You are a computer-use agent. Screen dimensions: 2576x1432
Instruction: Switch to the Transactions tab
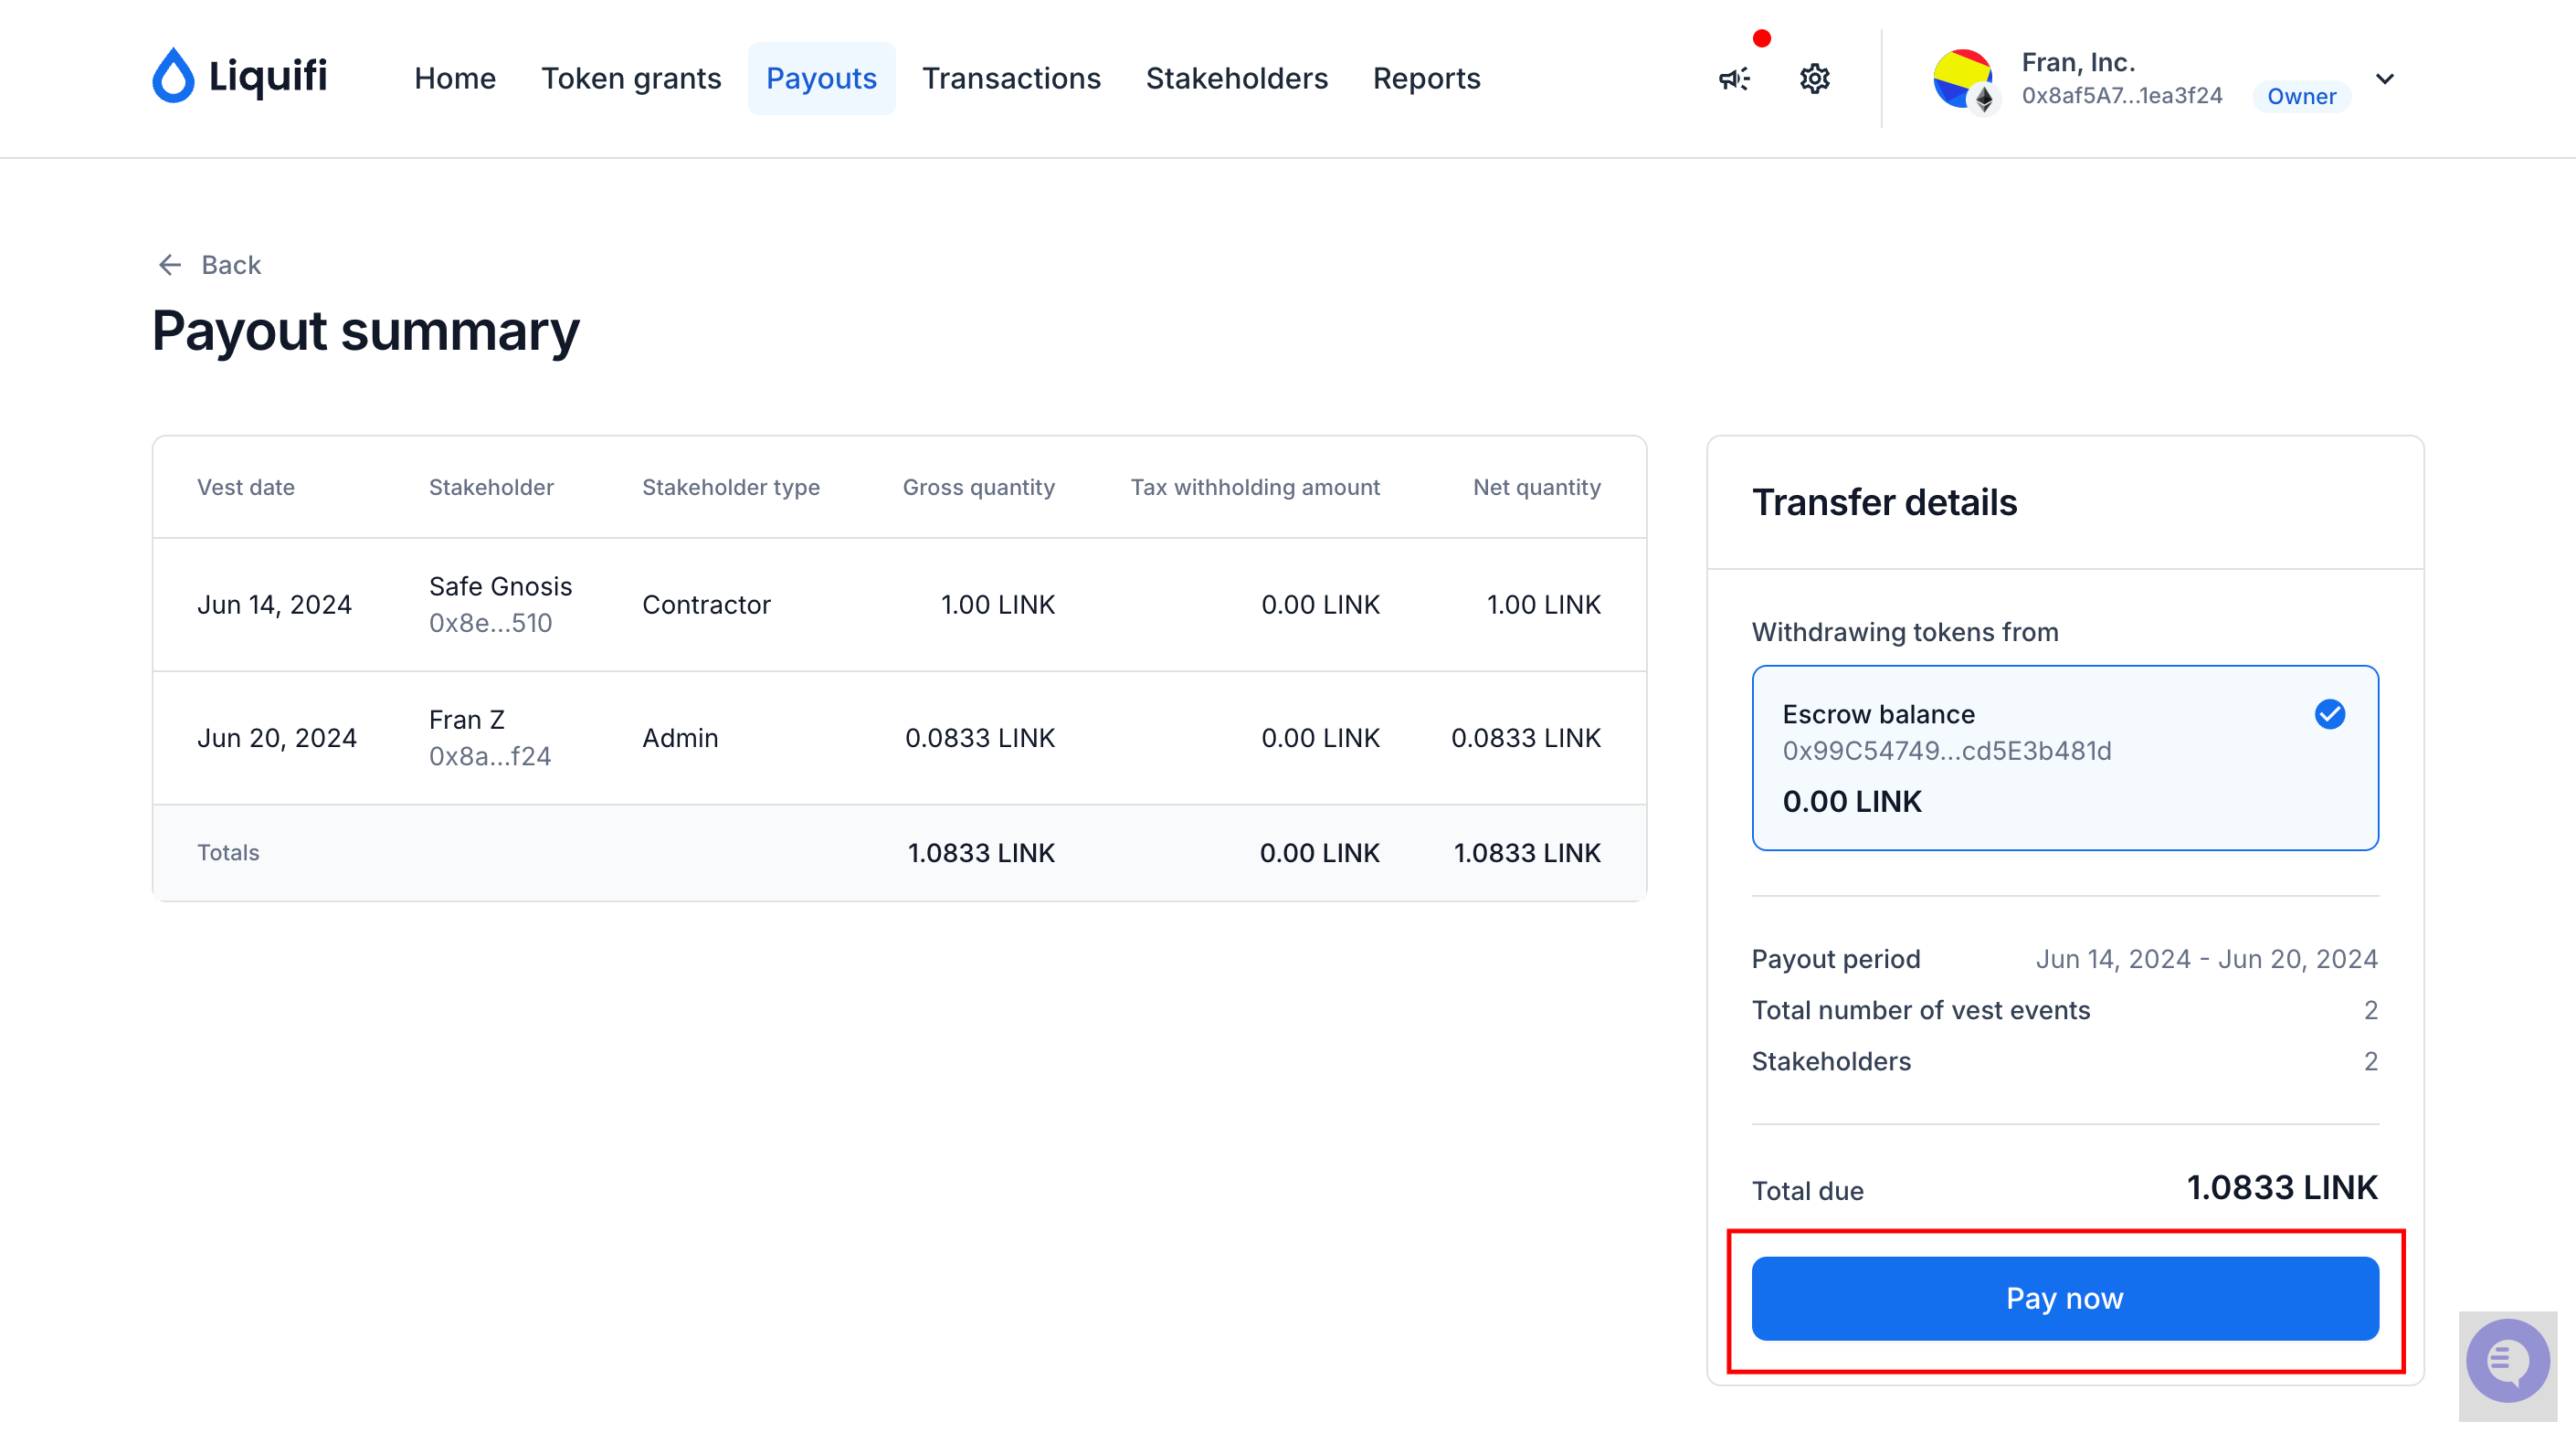(1011, 78)
